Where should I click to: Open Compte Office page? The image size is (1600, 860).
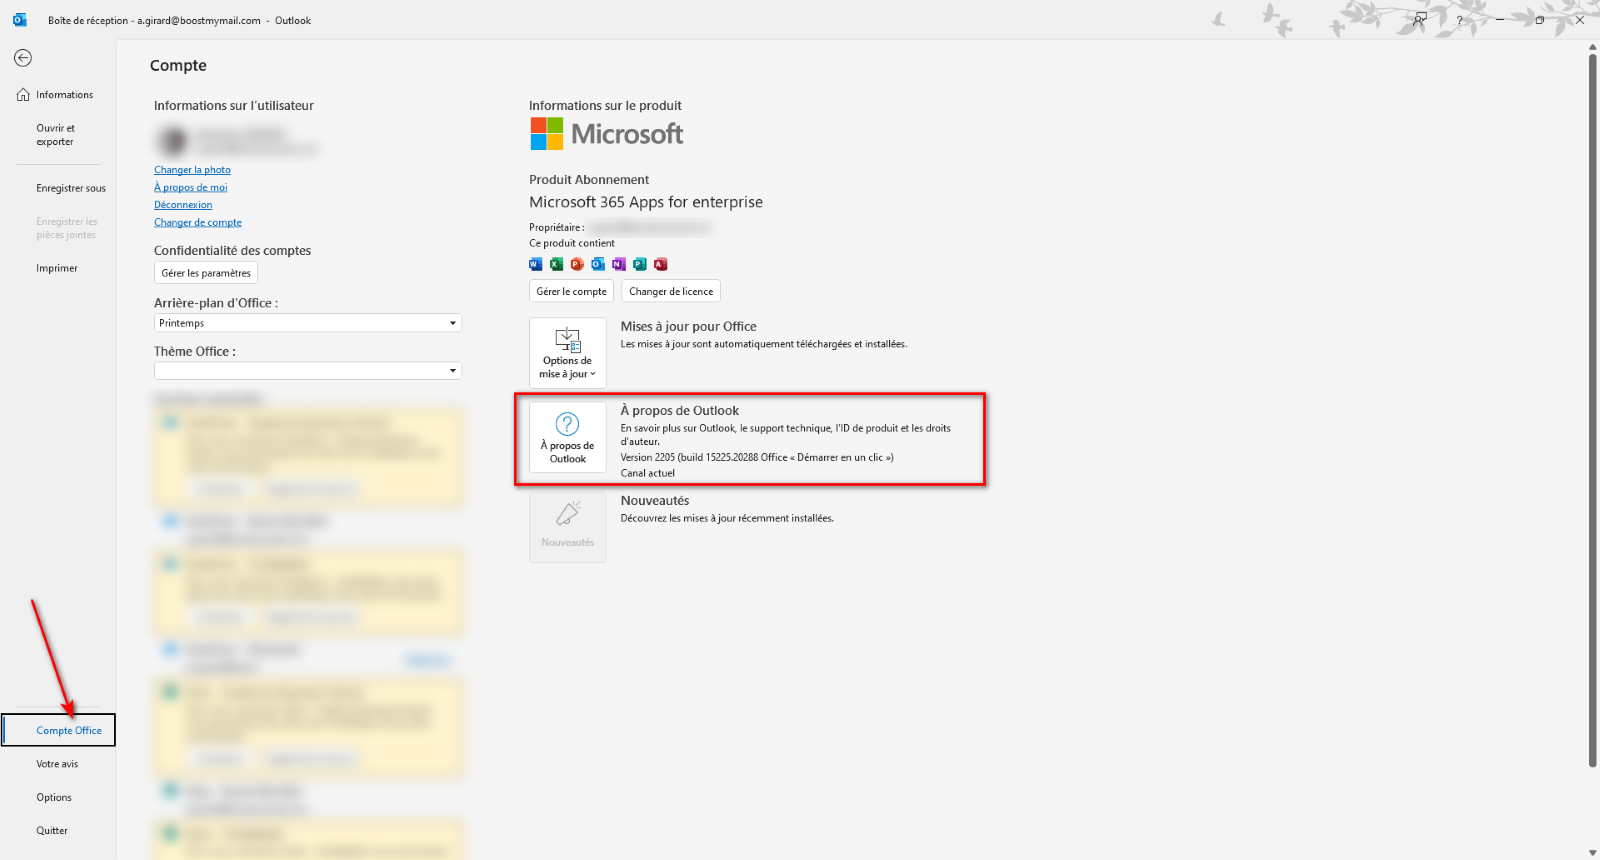[59, 730]
